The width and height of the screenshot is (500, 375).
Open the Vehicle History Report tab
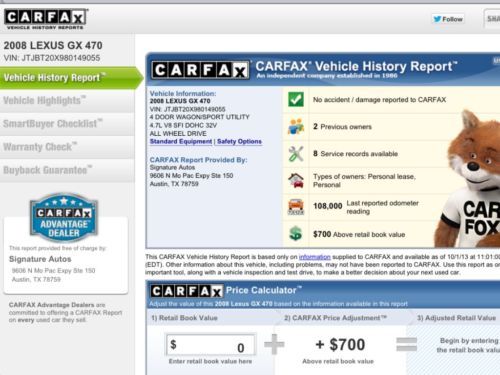tap(71, 78)
